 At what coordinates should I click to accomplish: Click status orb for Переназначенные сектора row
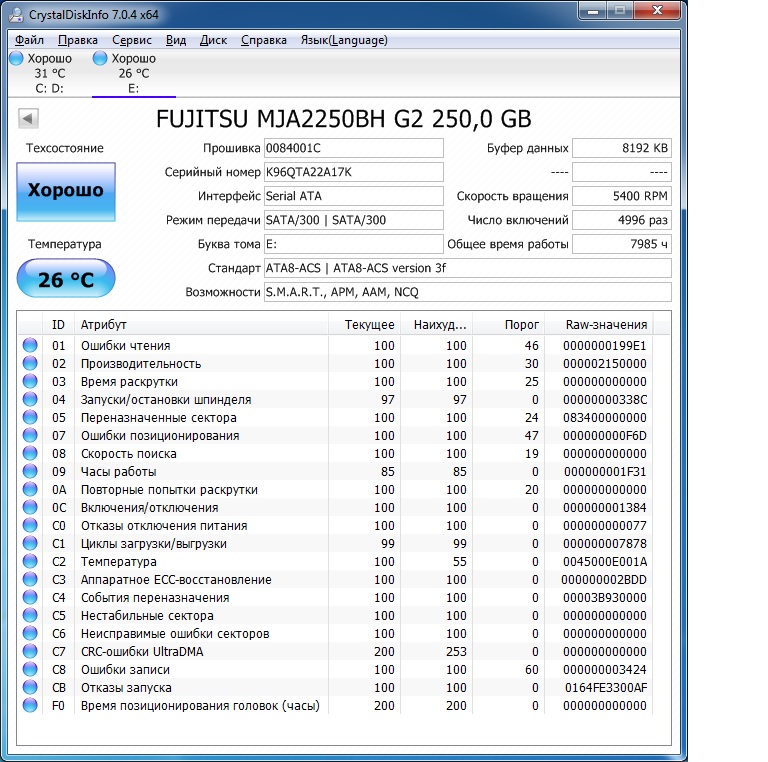click(30, 417)
